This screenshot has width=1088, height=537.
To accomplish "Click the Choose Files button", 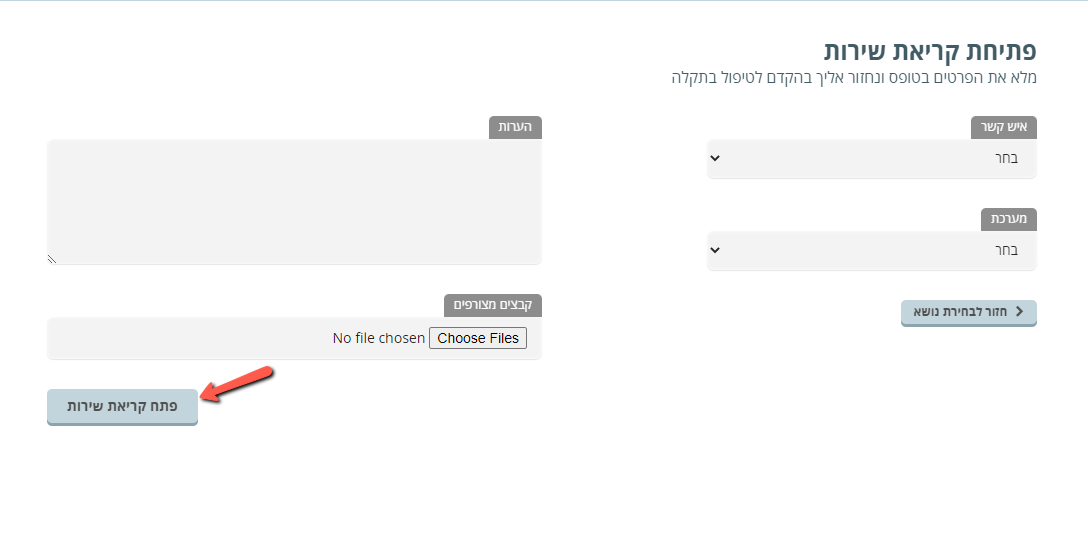I will point(478,338).
